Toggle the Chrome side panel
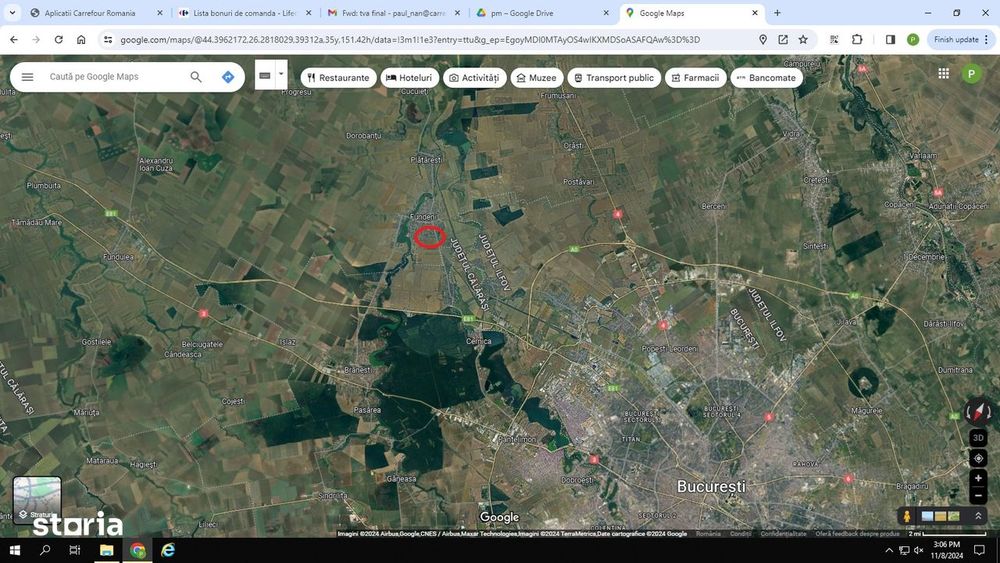 tap(890, 40)
